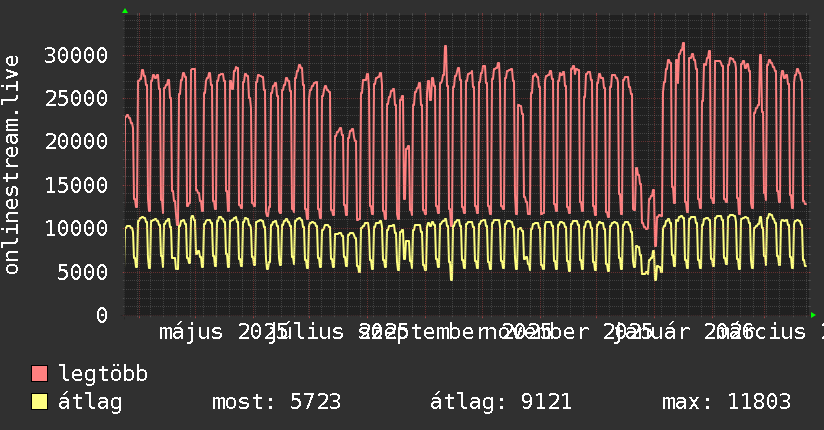Click the 20000 y-axis label
The width and height of the screenshot is (824, 430).
pos(76,141)
